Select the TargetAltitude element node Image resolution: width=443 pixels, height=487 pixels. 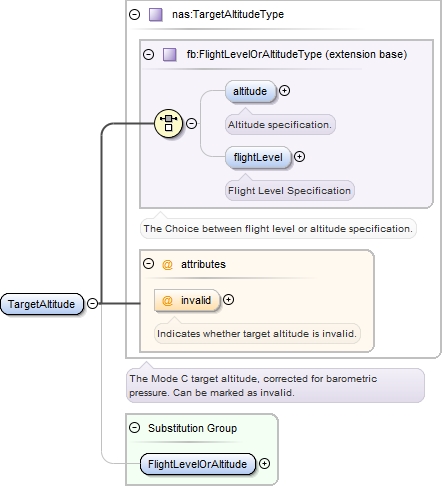point(42,304)
